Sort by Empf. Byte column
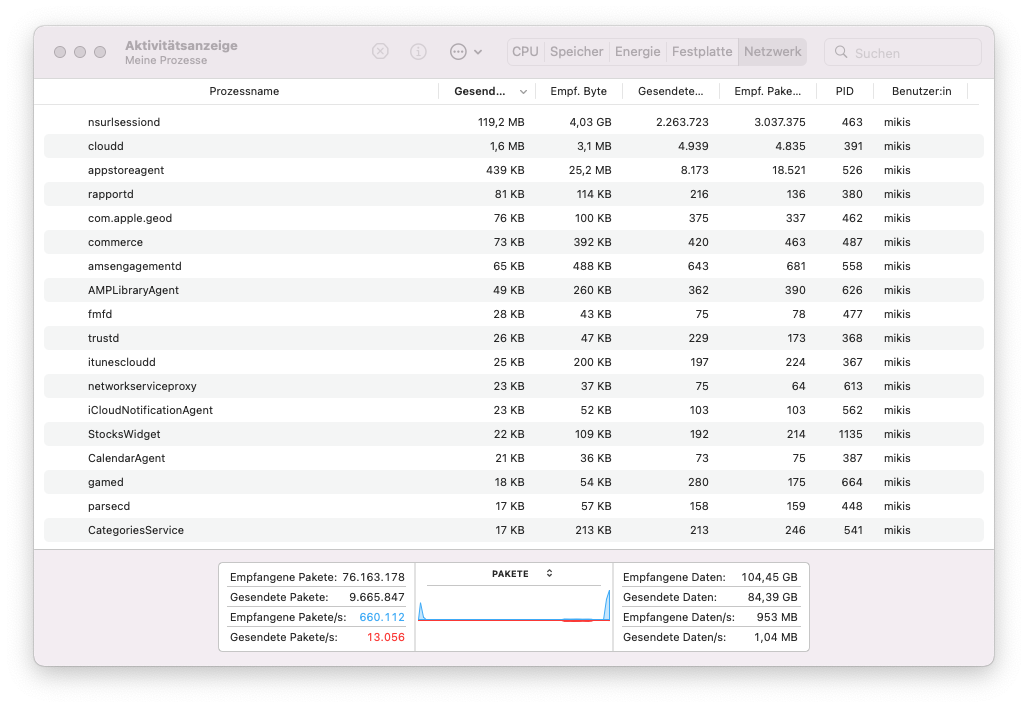Screen dimensions: 1028x708 click(578, 91)
